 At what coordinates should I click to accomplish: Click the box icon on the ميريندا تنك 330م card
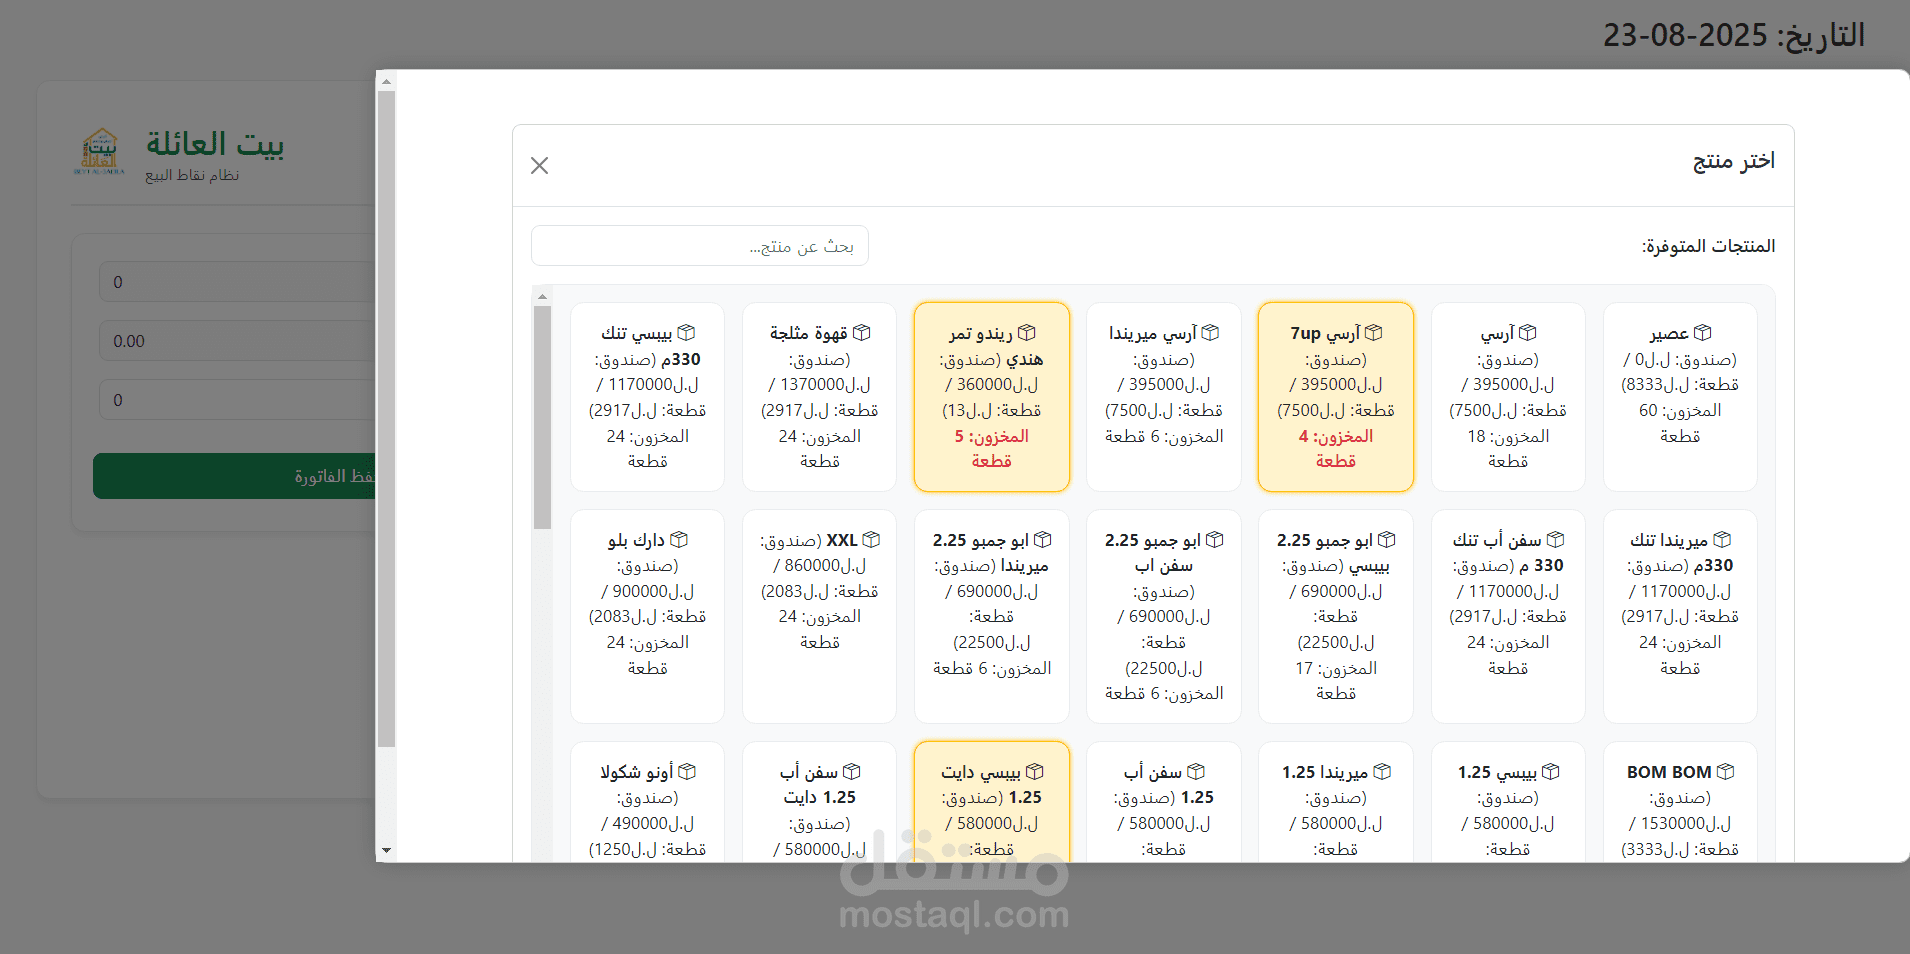pyautogui.click(x=1722, y=540)
